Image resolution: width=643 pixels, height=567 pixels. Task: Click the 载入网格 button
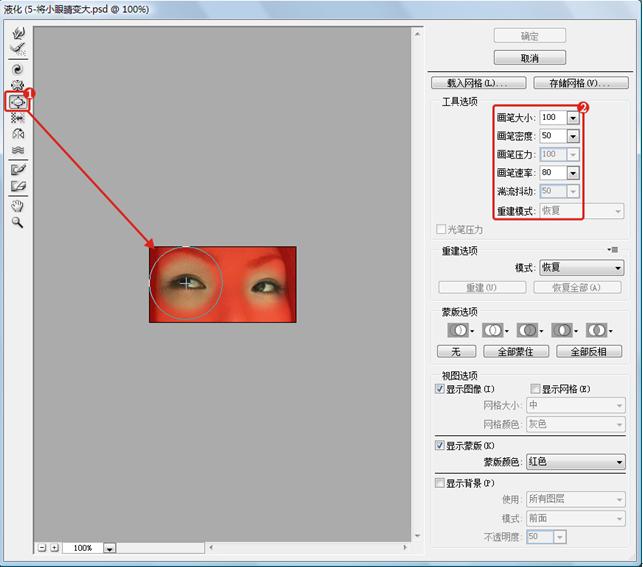[478, 83]
